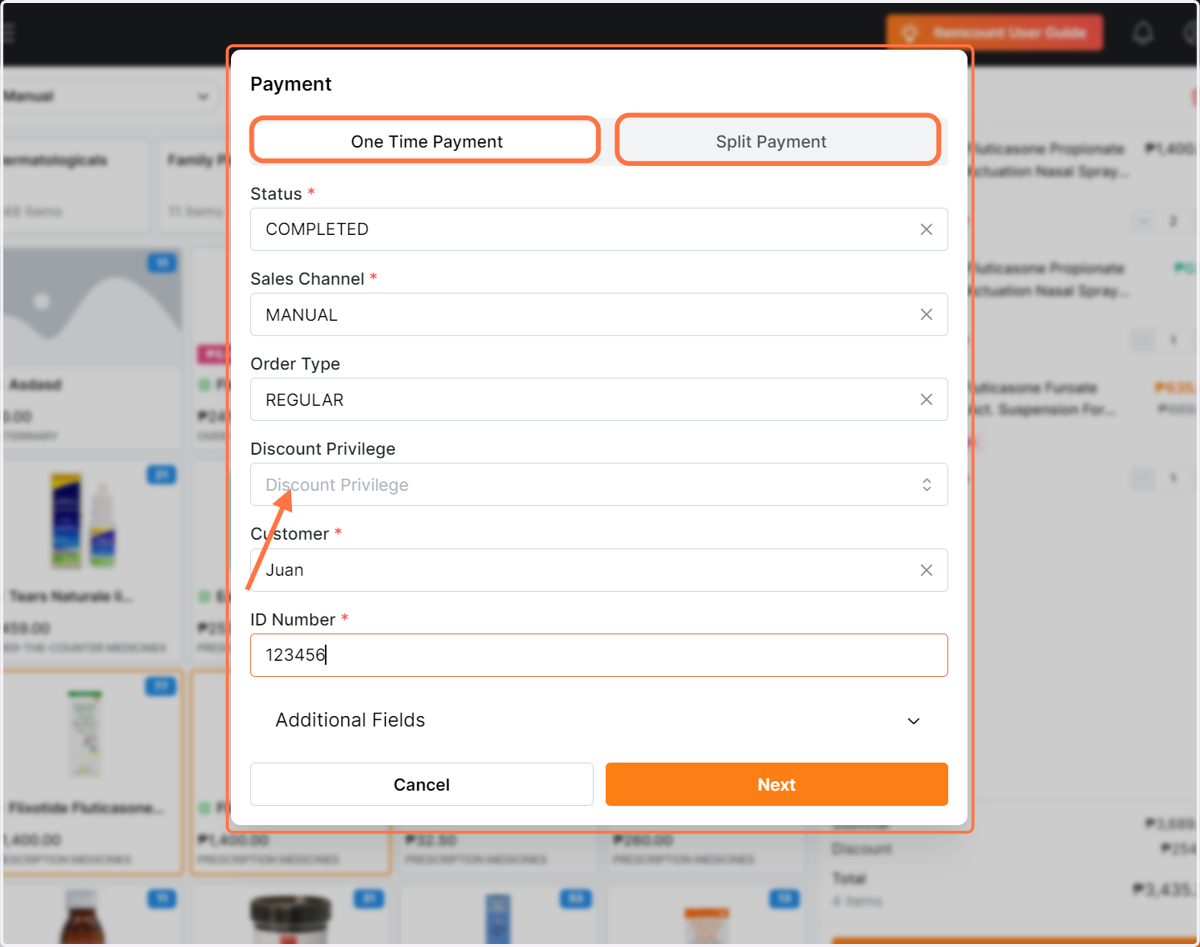Clear the MANUAL sales channel value

(x=926, y=314)
